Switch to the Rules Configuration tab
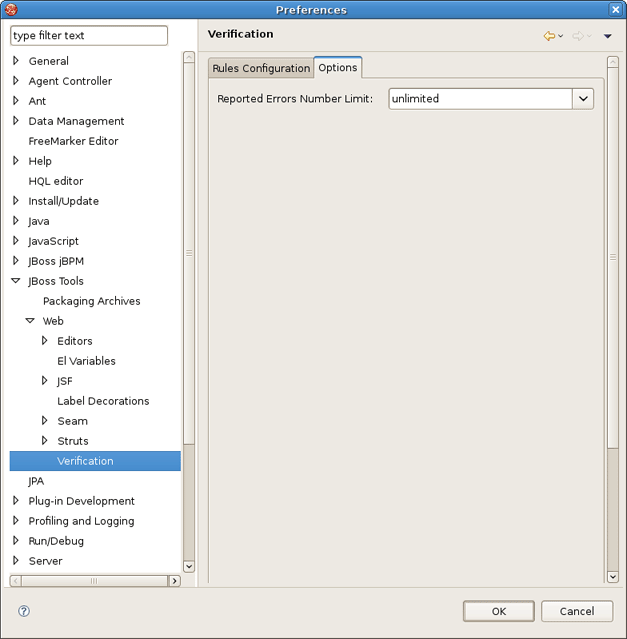Image resolution: width=627 pixels, height=639 pixels. coord(261,68)
